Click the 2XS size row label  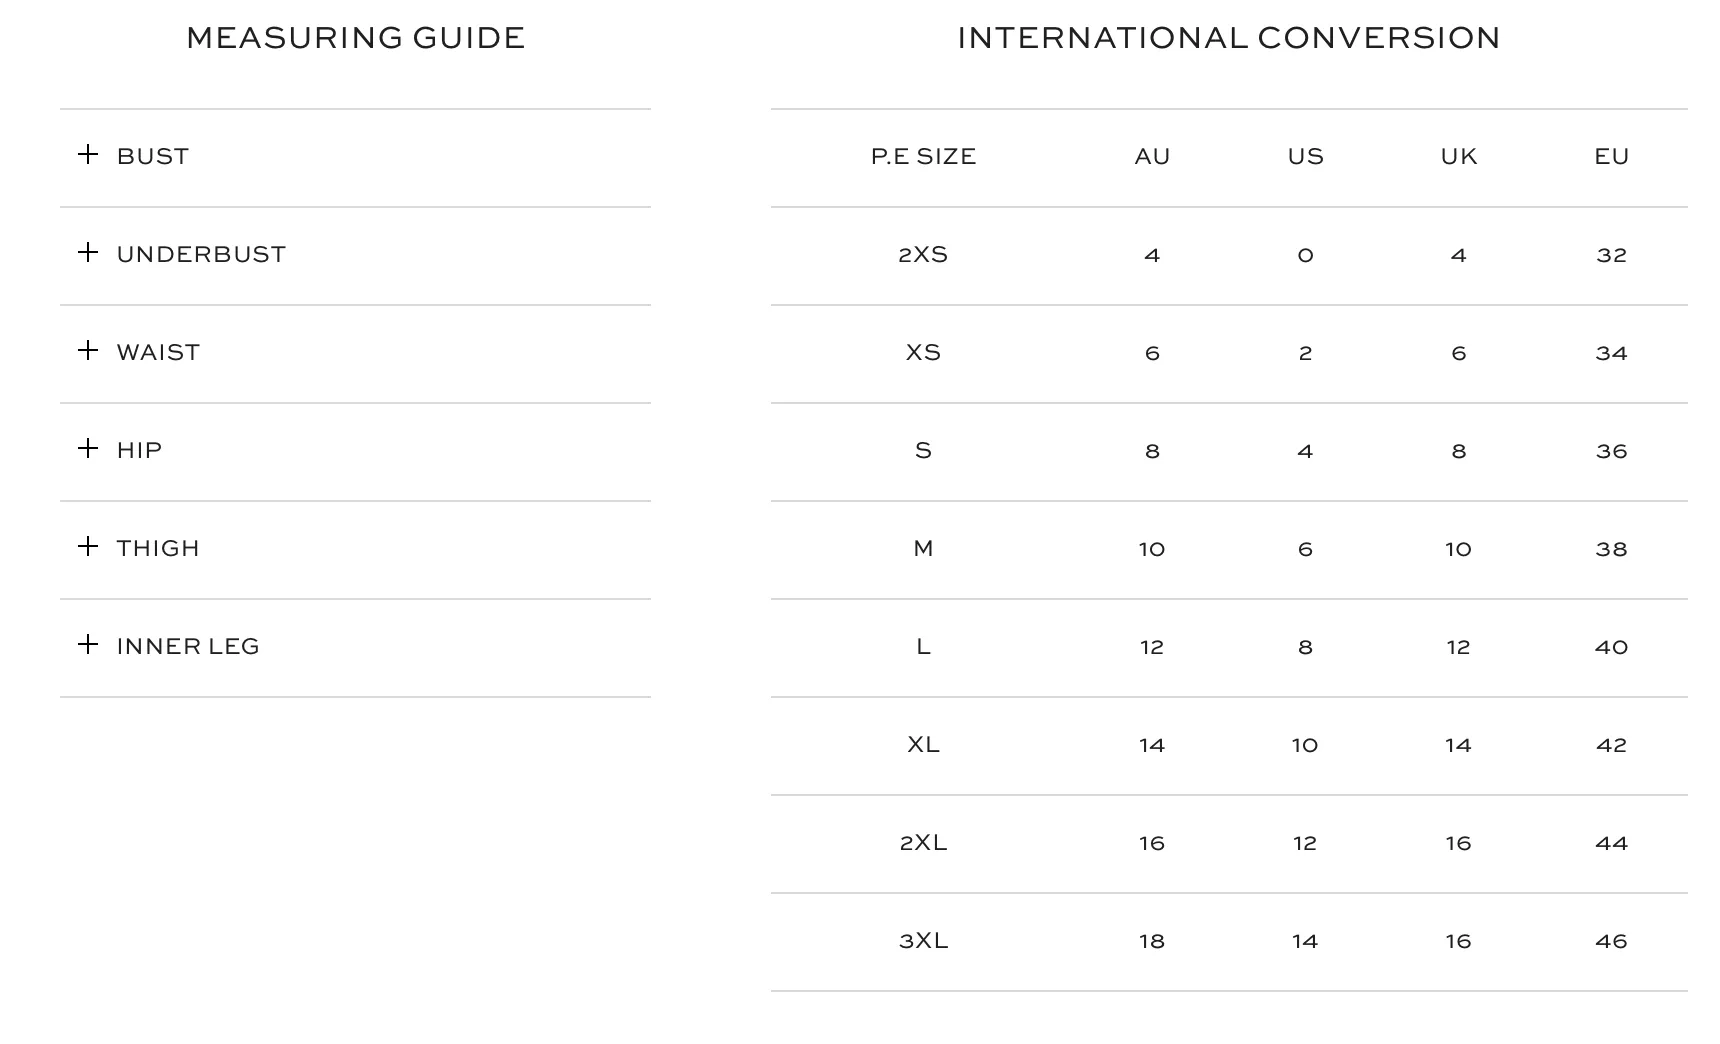[923, 254]
